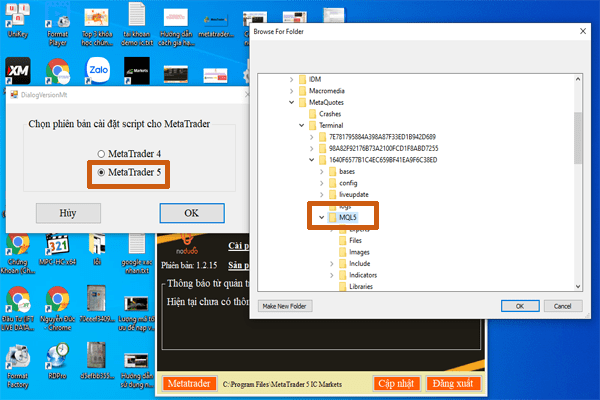This screenshot has width=600, height=400.
Task: Open 'tai khoan demo ic.txt' text file
Action: [137, 25]
